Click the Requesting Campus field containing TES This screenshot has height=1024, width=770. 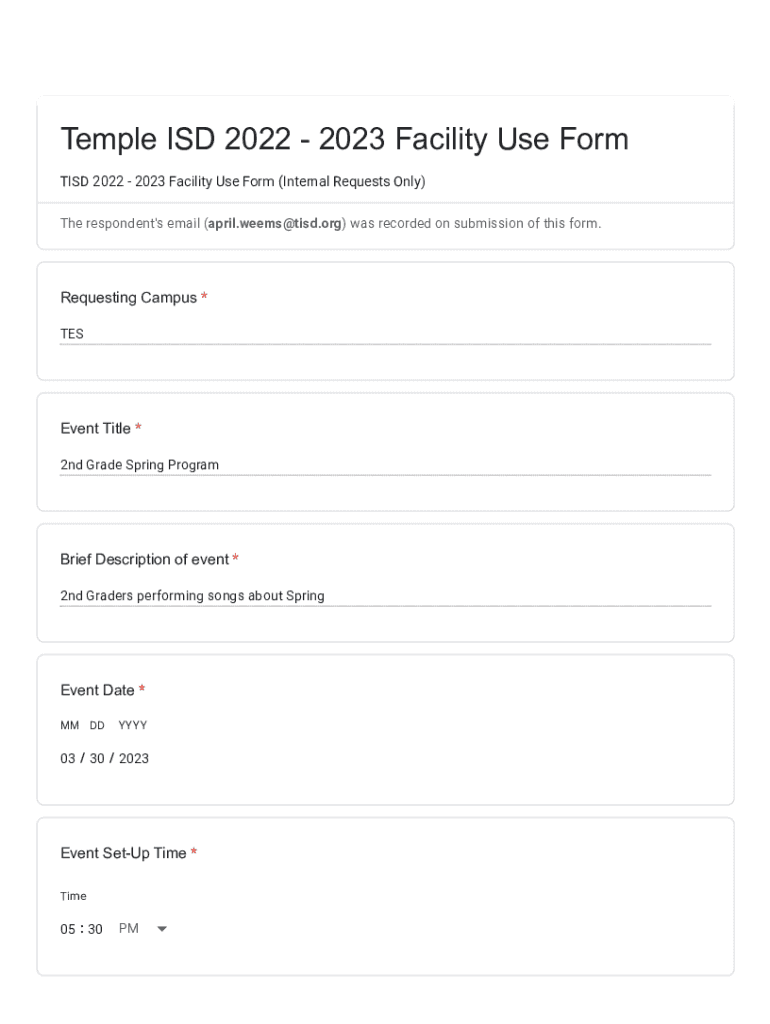(385, 334)
